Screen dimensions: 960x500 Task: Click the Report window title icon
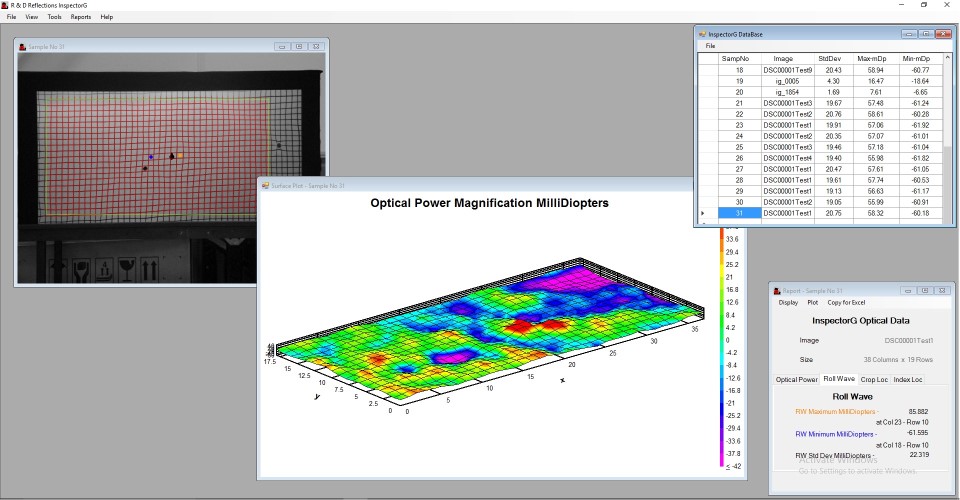click(776, 291)
